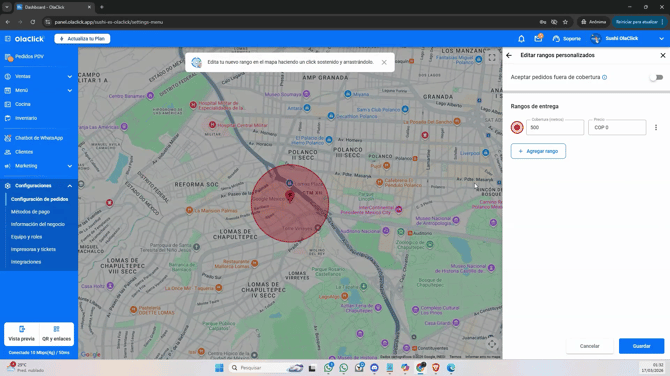Close the Editar rangos personalizados panel
This screenshot has height=376, width=670.
pyautogui.click(x=663, y=55)
